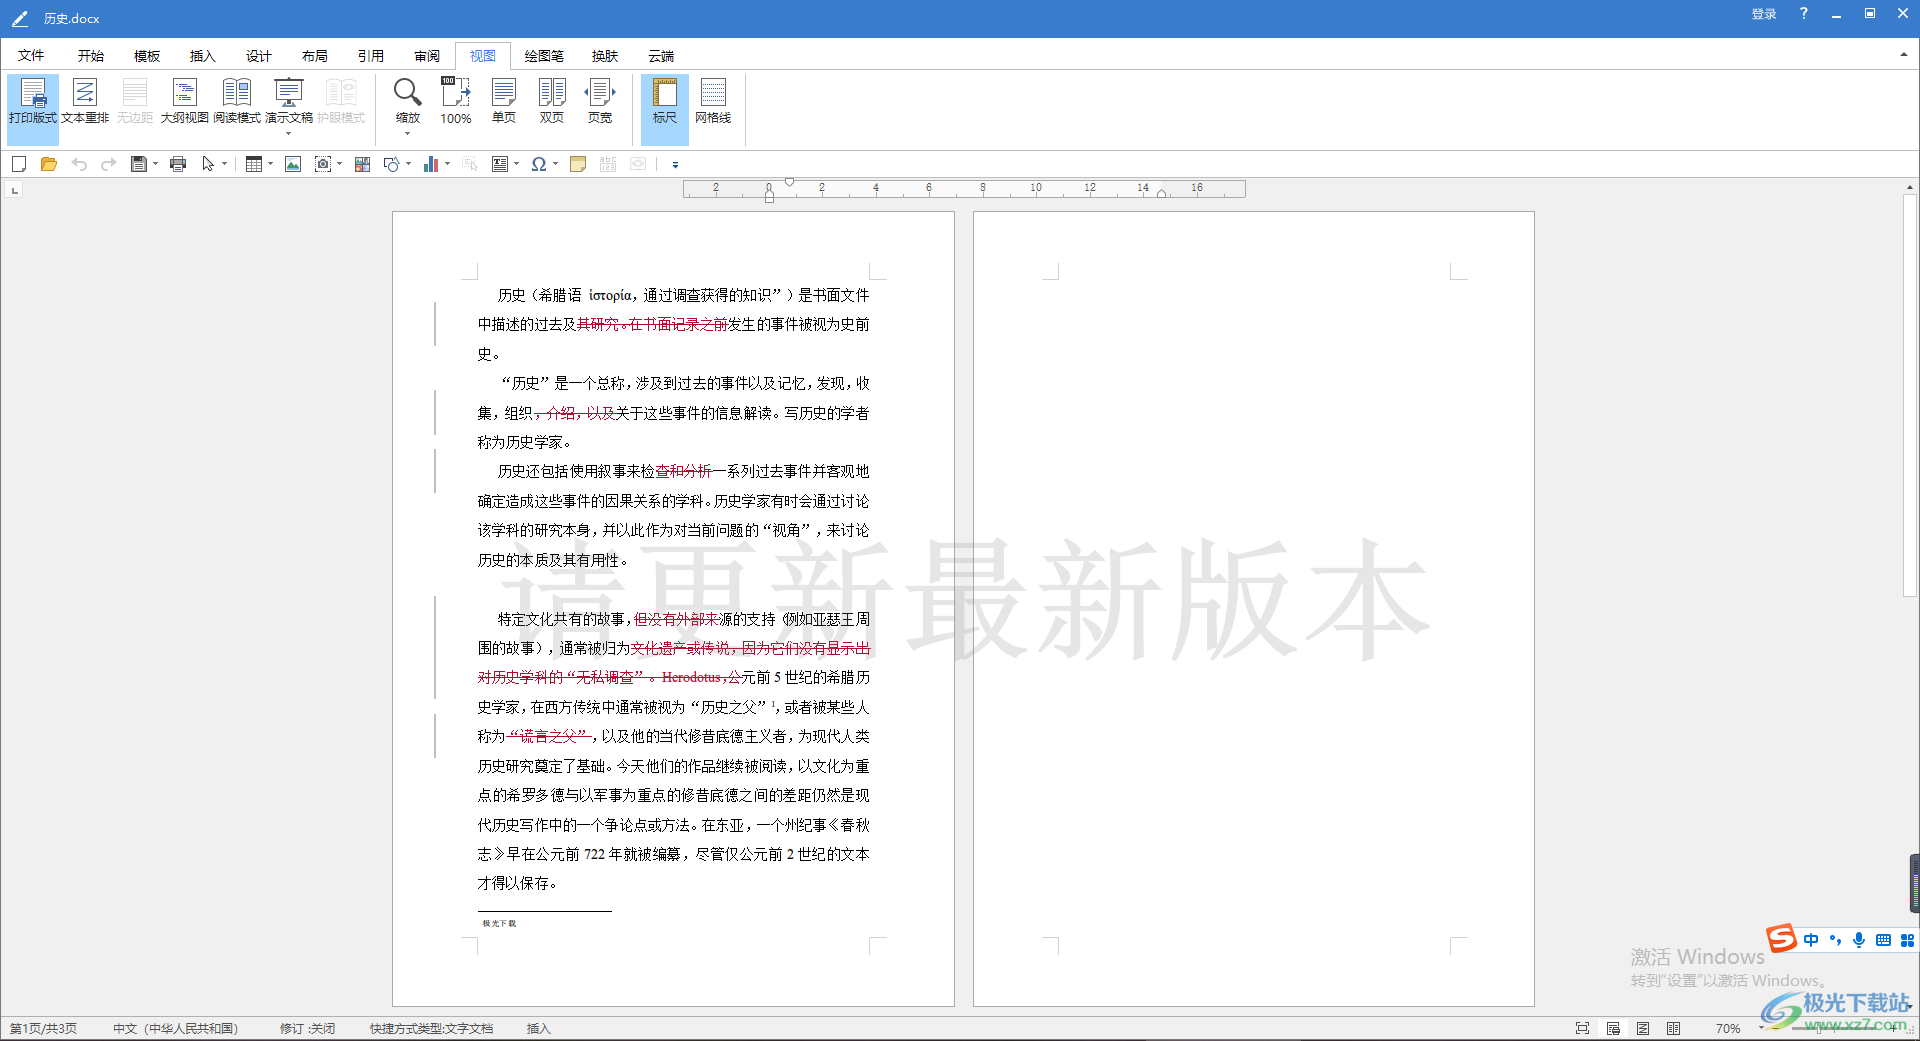Select text reflow icon in status bar
Screen dimensions: 1920x1041
[x=1643, y=1028]
